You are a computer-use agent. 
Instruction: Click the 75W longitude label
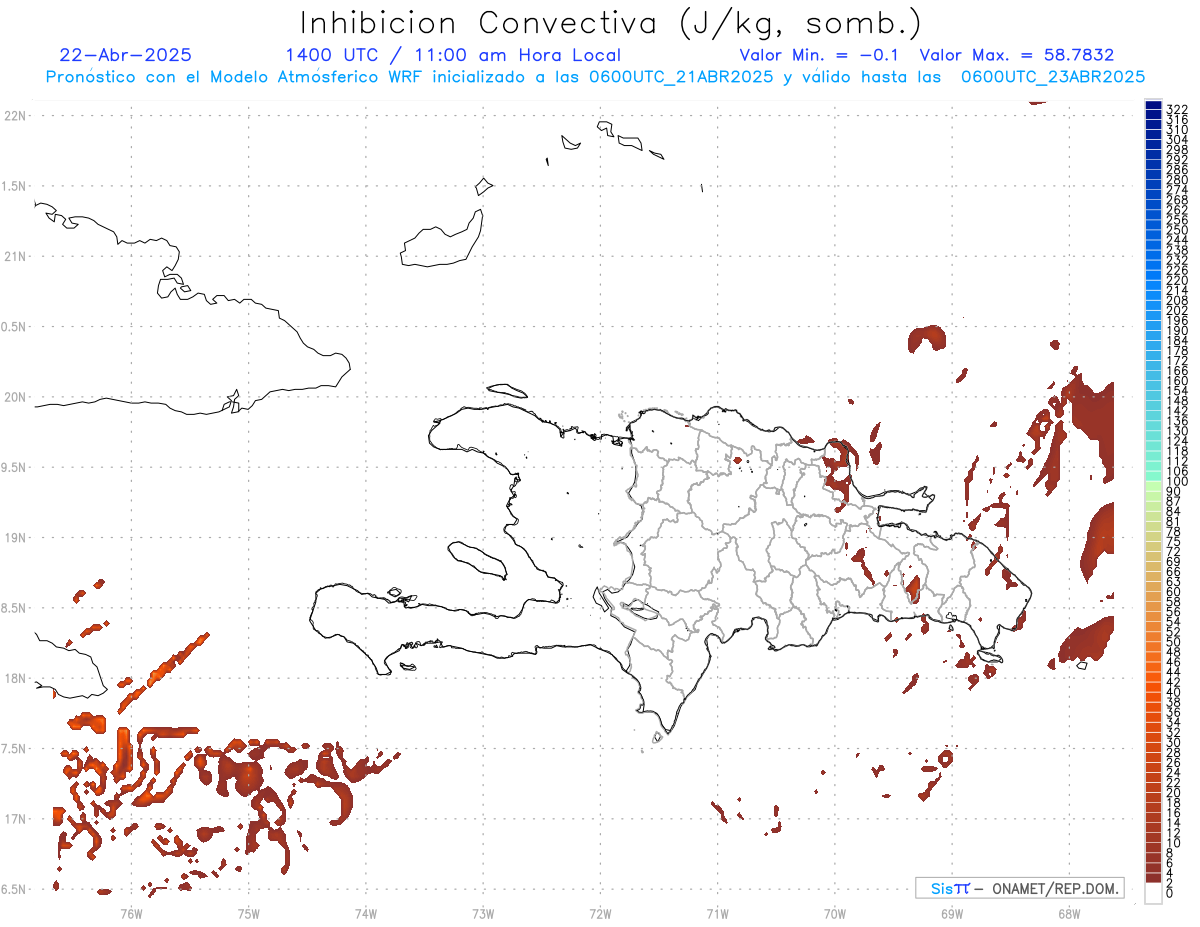pyautogui.click(x=248, y=912)
